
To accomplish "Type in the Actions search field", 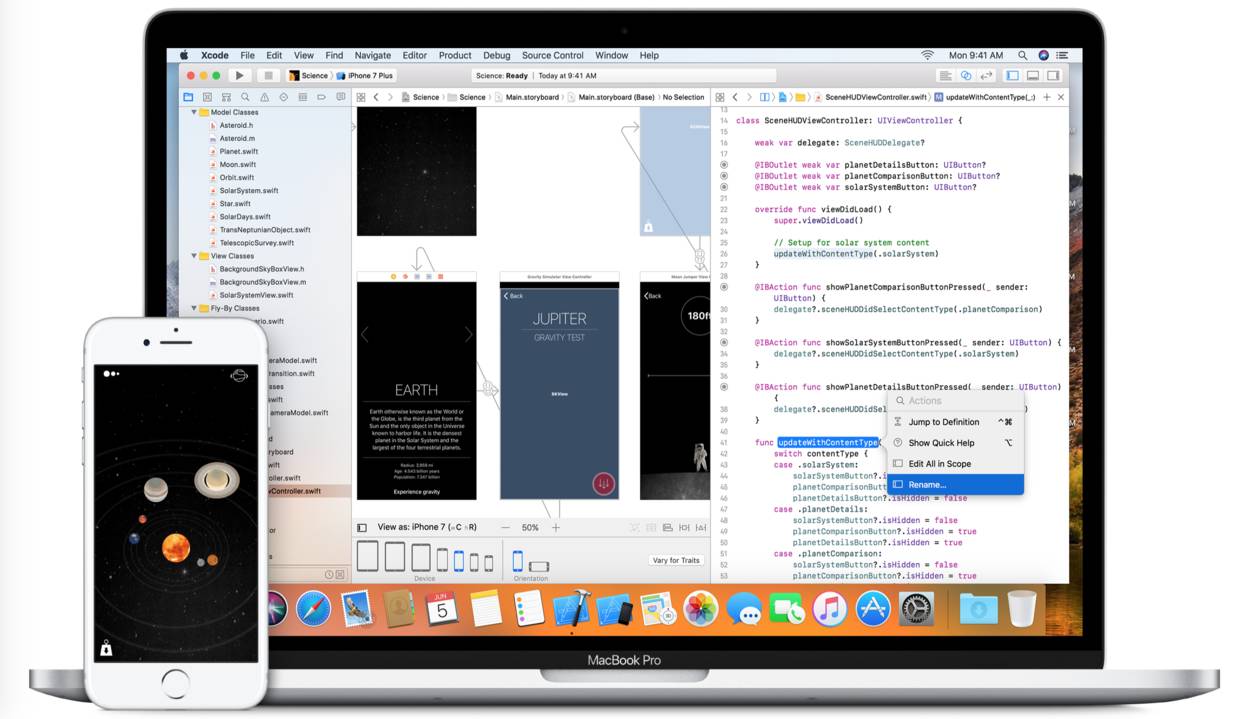I will coord(955,401).
